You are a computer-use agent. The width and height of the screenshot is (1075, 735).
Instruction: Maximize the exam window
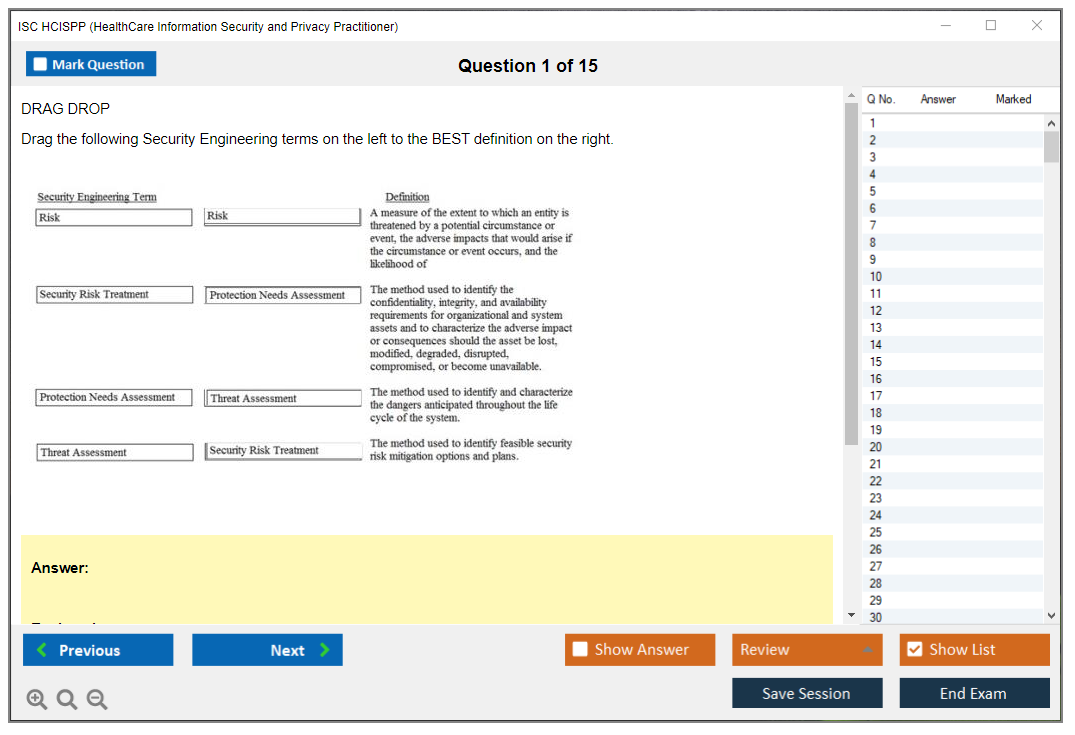click(991, 26)
